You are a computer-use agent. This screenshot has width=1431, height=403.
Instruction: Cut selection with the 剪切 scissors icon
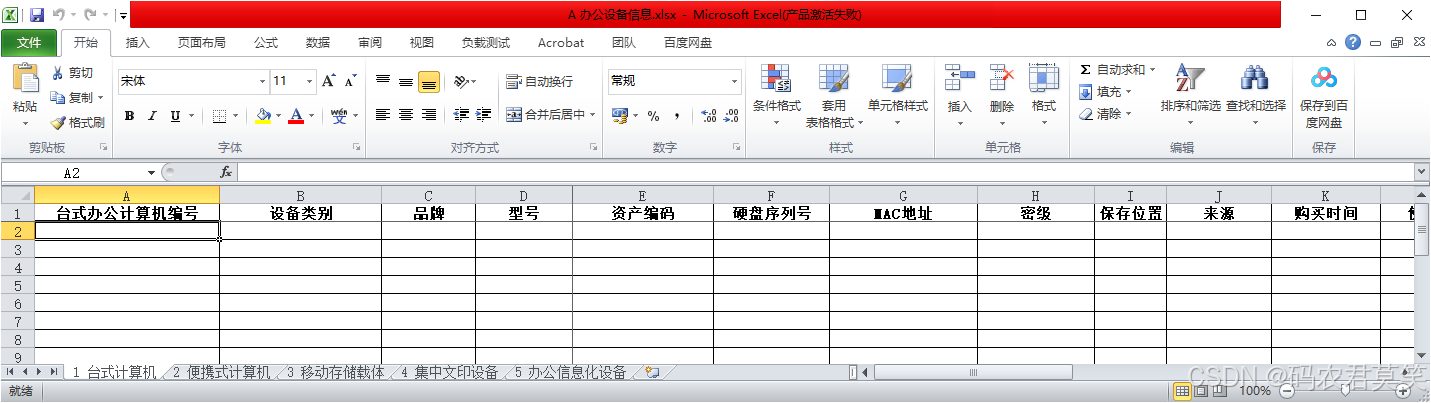pos(57,73)
